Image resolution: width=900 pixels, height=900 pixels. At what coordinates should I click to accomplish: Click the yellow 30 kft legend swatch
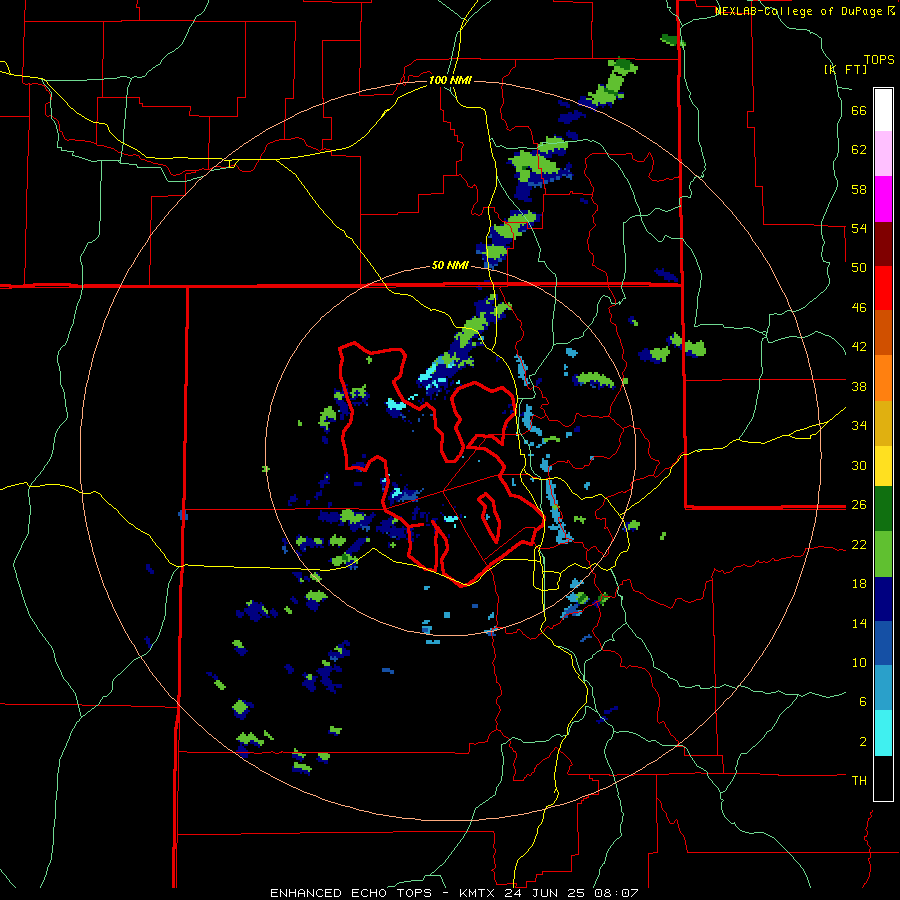883,466
